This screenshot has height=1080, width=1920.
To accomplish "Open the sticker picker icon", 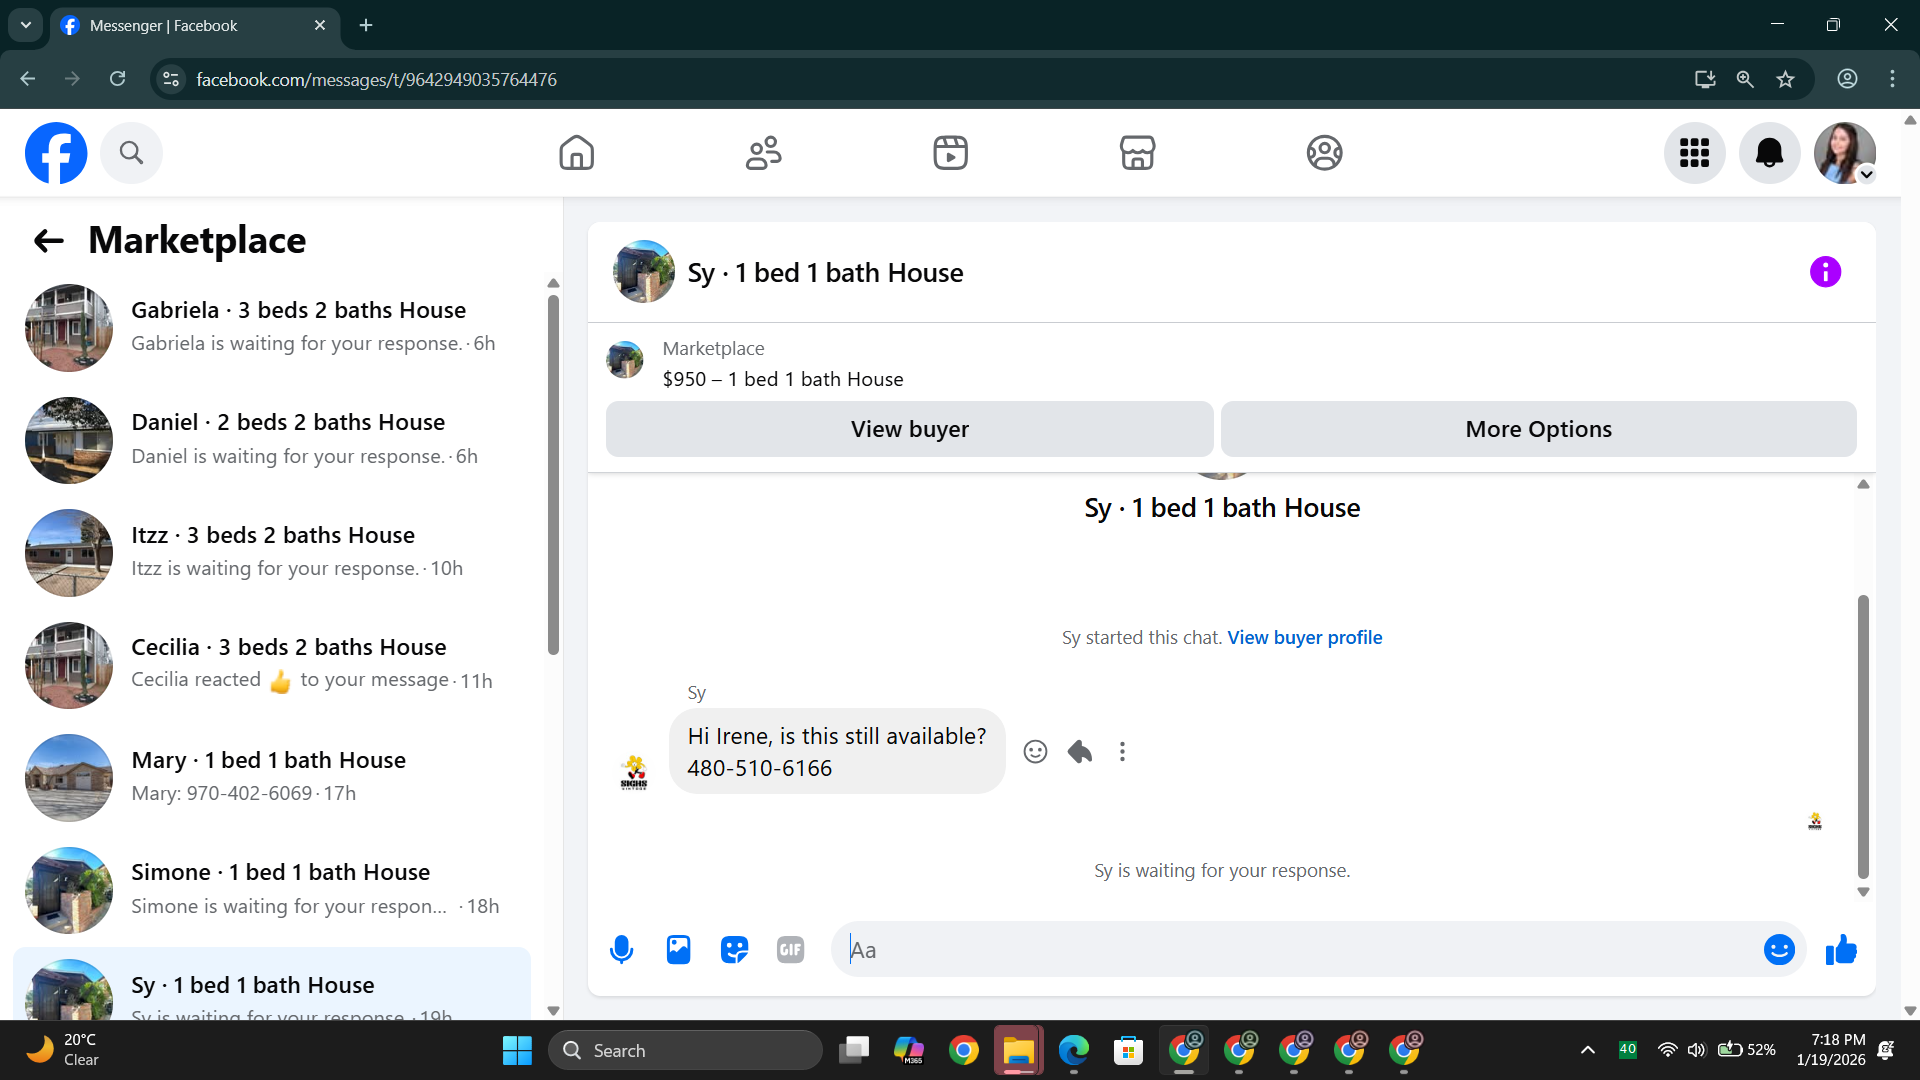I will [734, 950].
